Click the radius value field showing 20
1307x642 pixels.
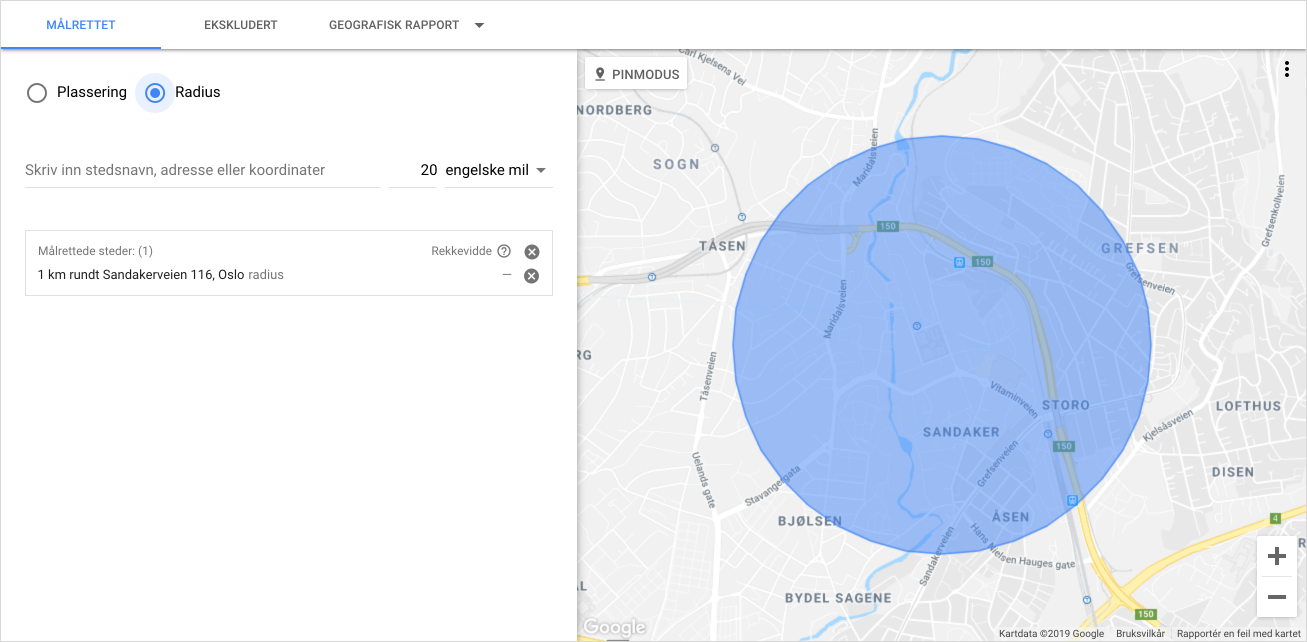[x=414, y=170]
